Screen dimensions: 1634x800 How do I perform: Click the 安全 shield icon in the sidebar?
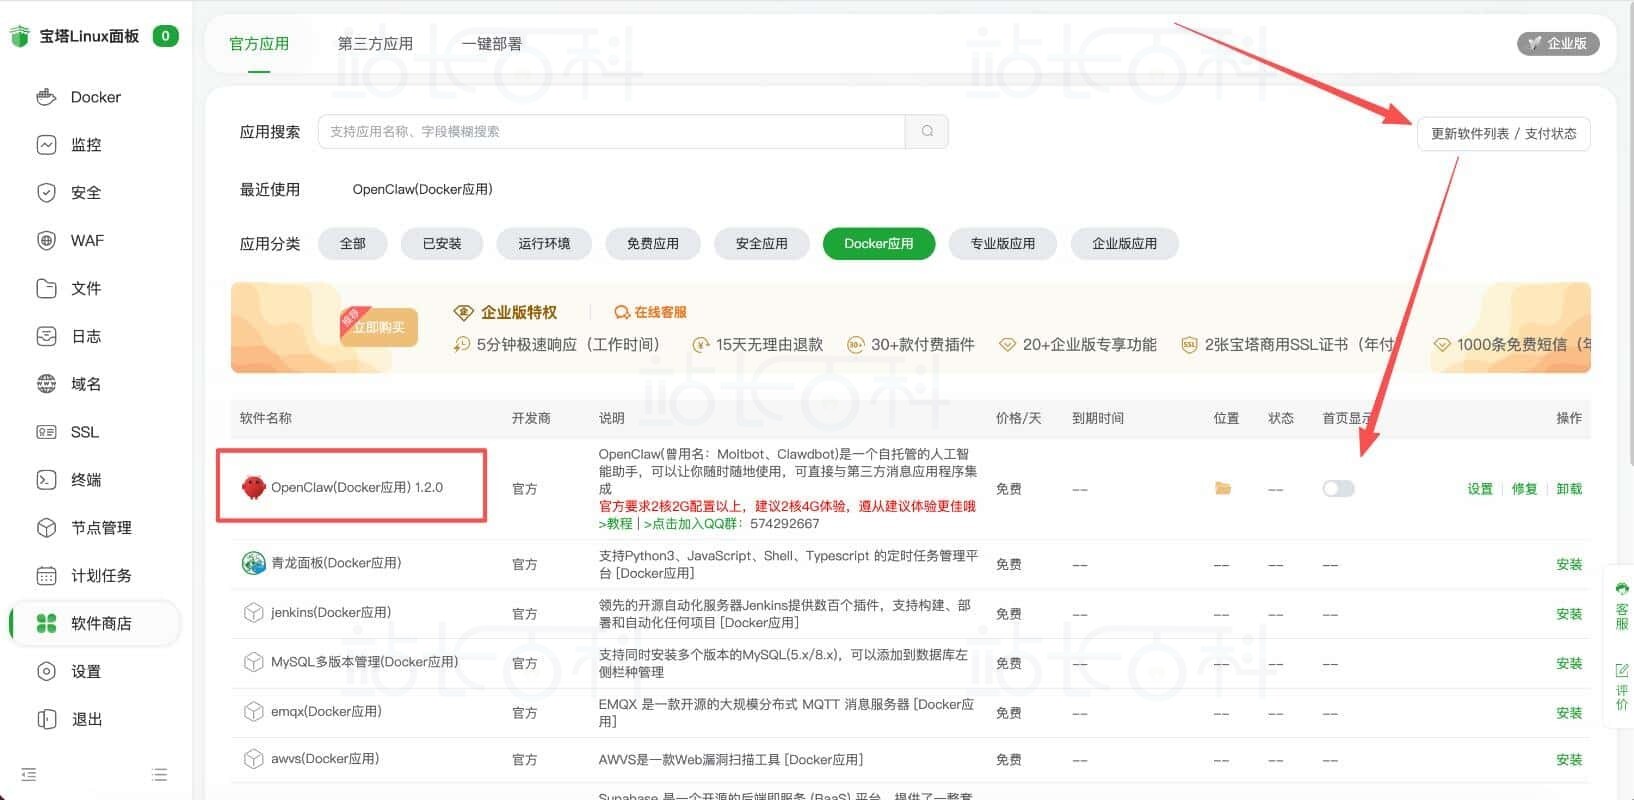[46, 193]
